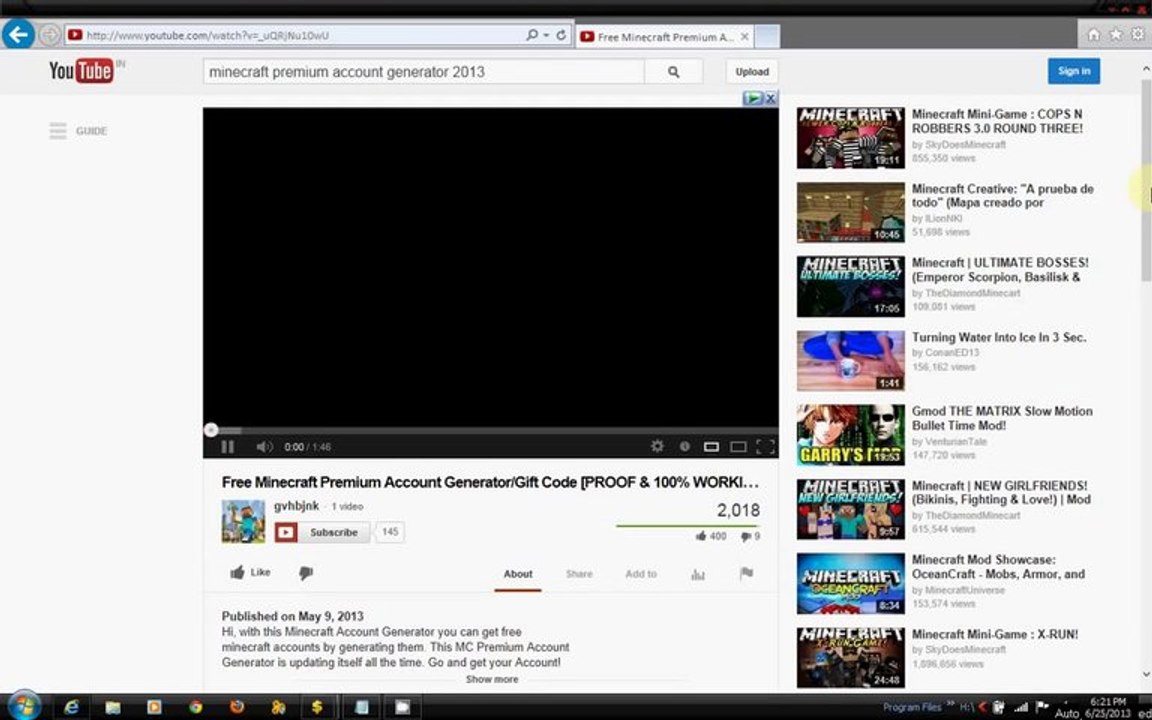Expand Program Files toolbar chevron in taskbar
This screenshot has height=720, width=1152.
pos(951,704)
